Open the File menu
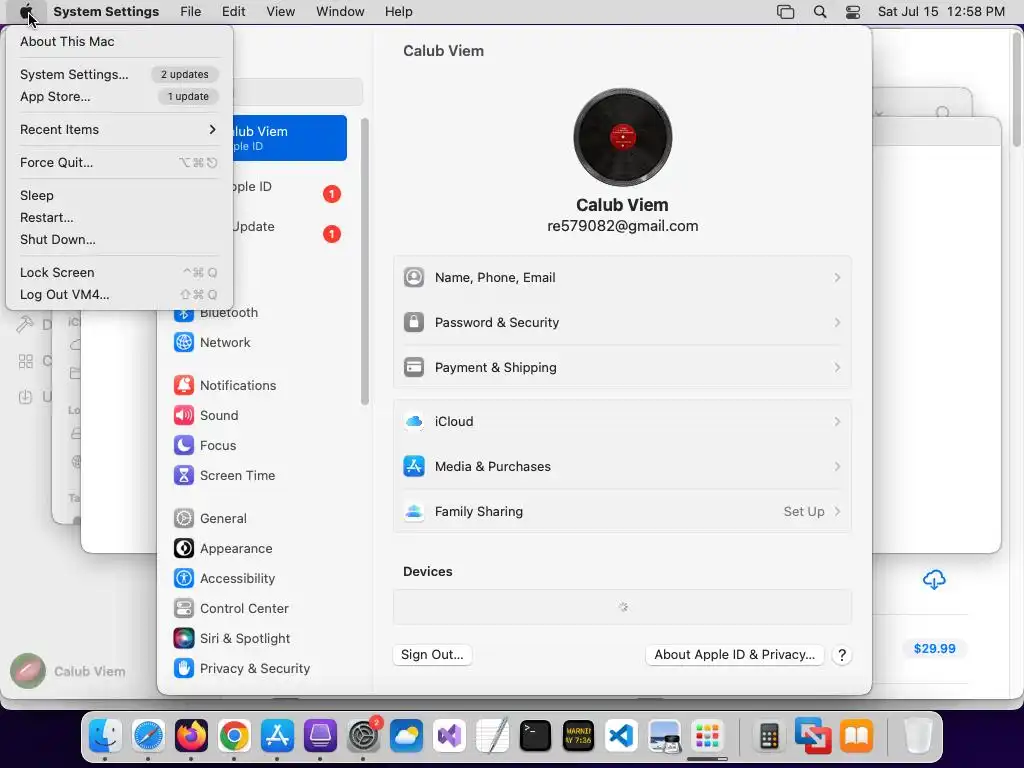This screenshot has width=1024, height=768. point(191,12)
